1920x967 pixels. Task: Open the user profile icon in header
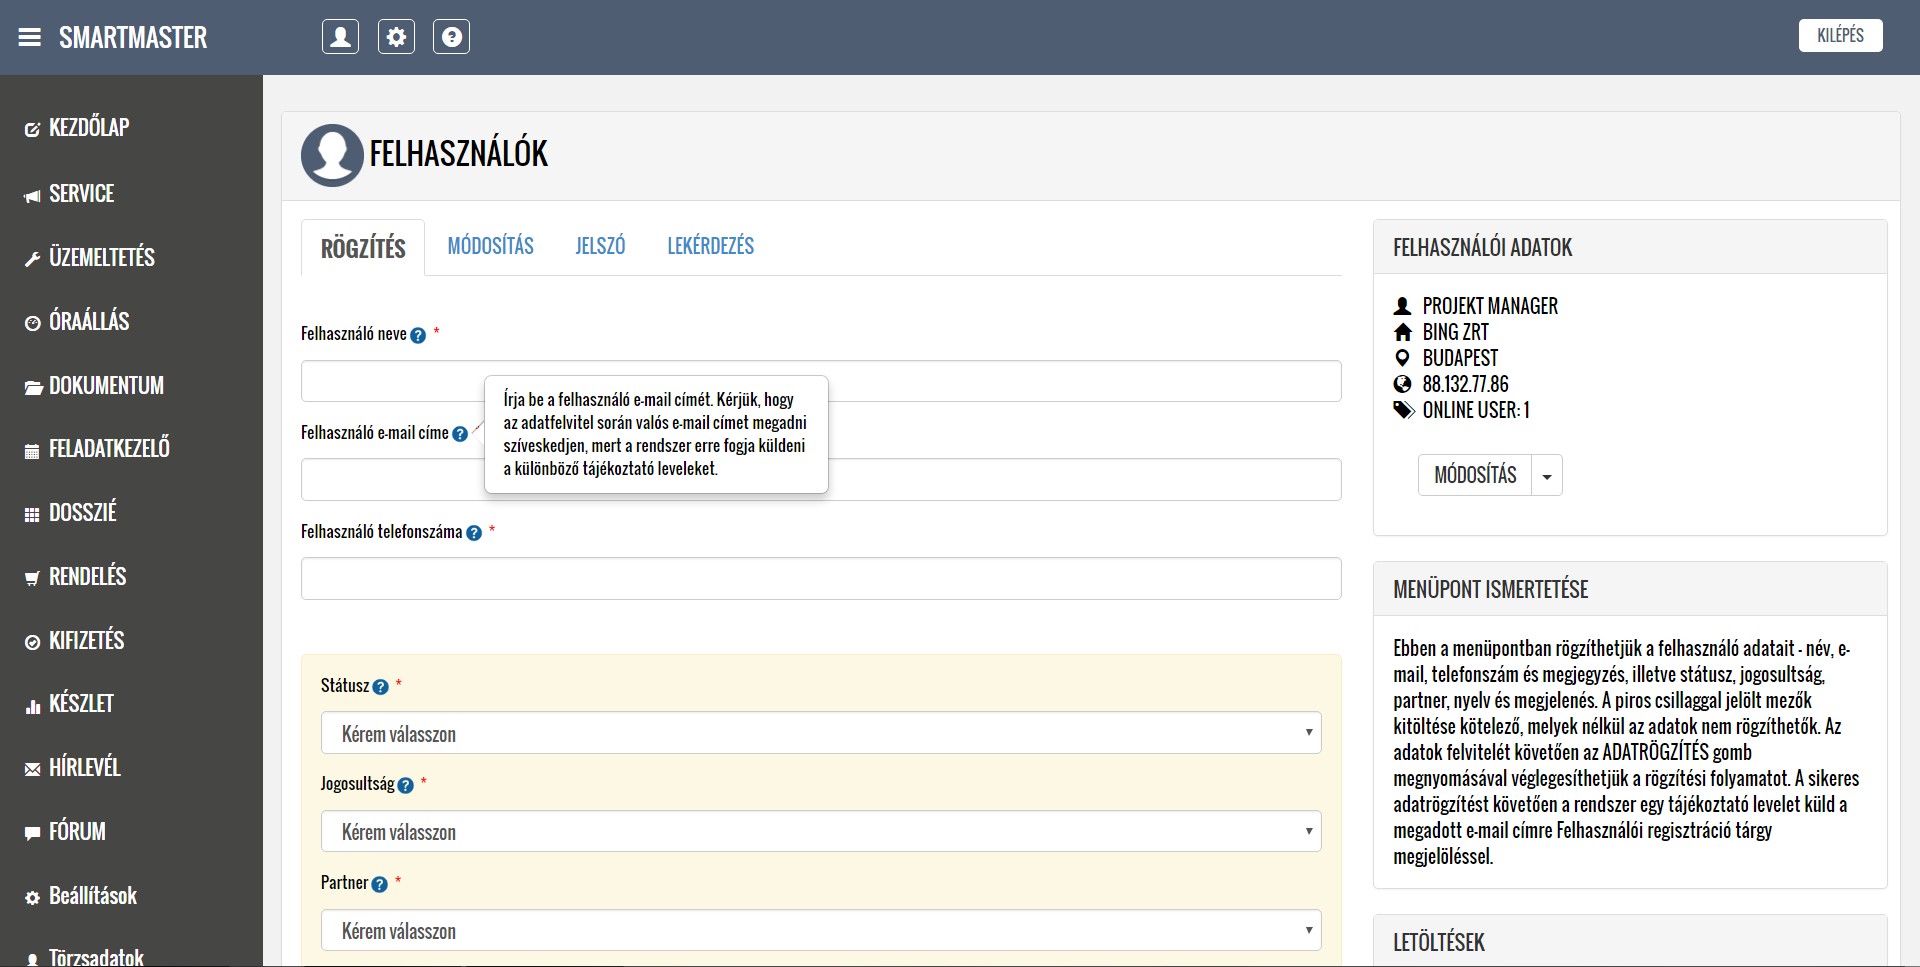340,37
